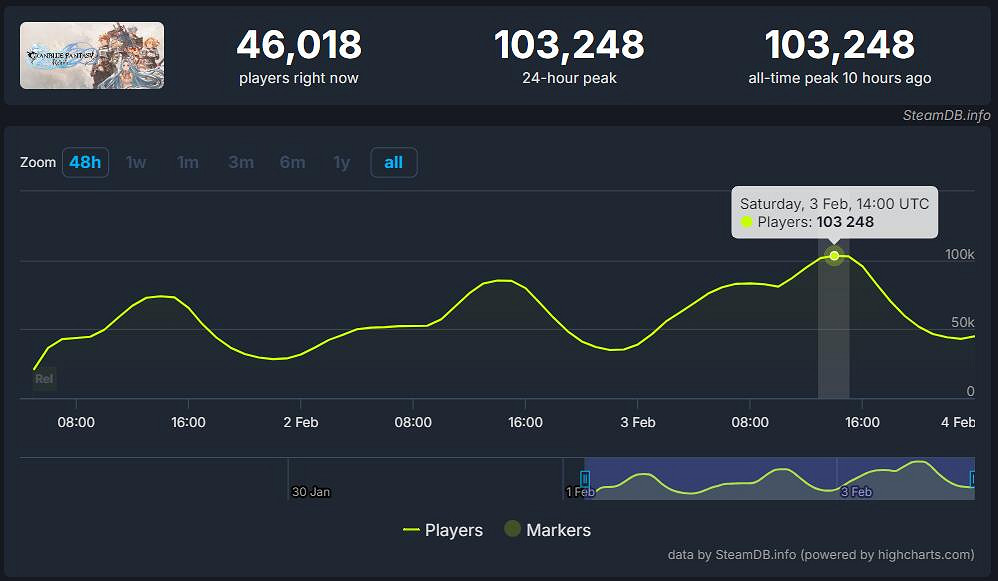Click the Granblue Fantasy Relink game thumbnail

click(92, 56)
